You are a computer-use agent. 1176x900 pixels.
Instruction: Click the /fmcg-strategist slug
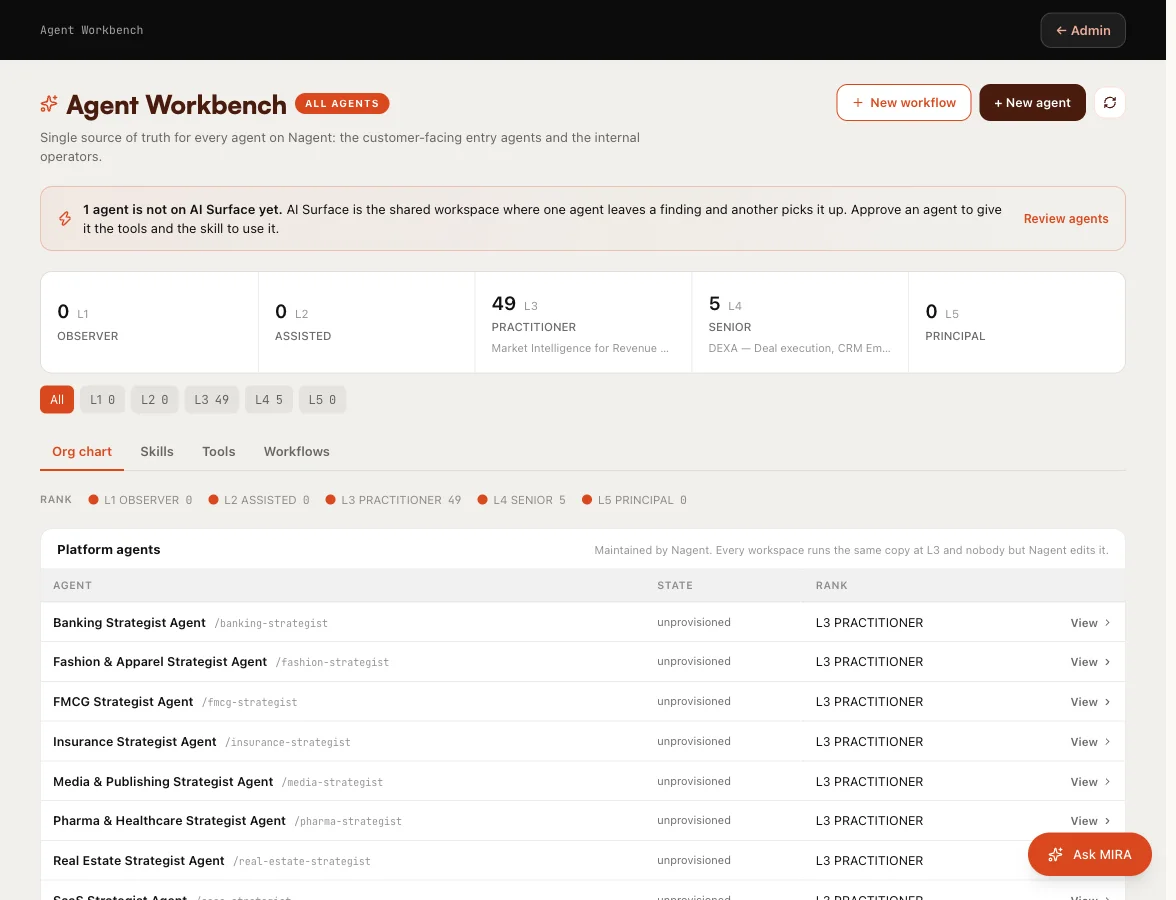pyautogui.click(x=250, y=702)
